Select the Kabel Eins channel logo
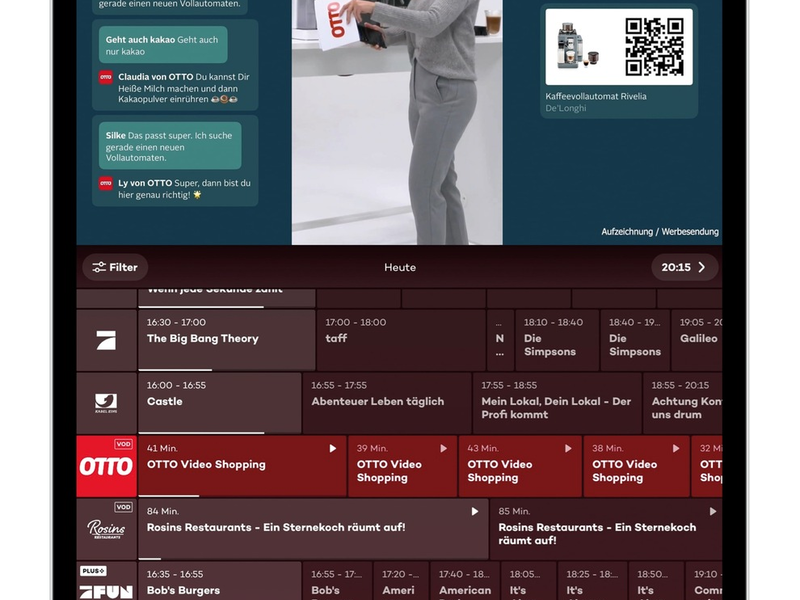800x600 pixels. (x=105, y=402)
